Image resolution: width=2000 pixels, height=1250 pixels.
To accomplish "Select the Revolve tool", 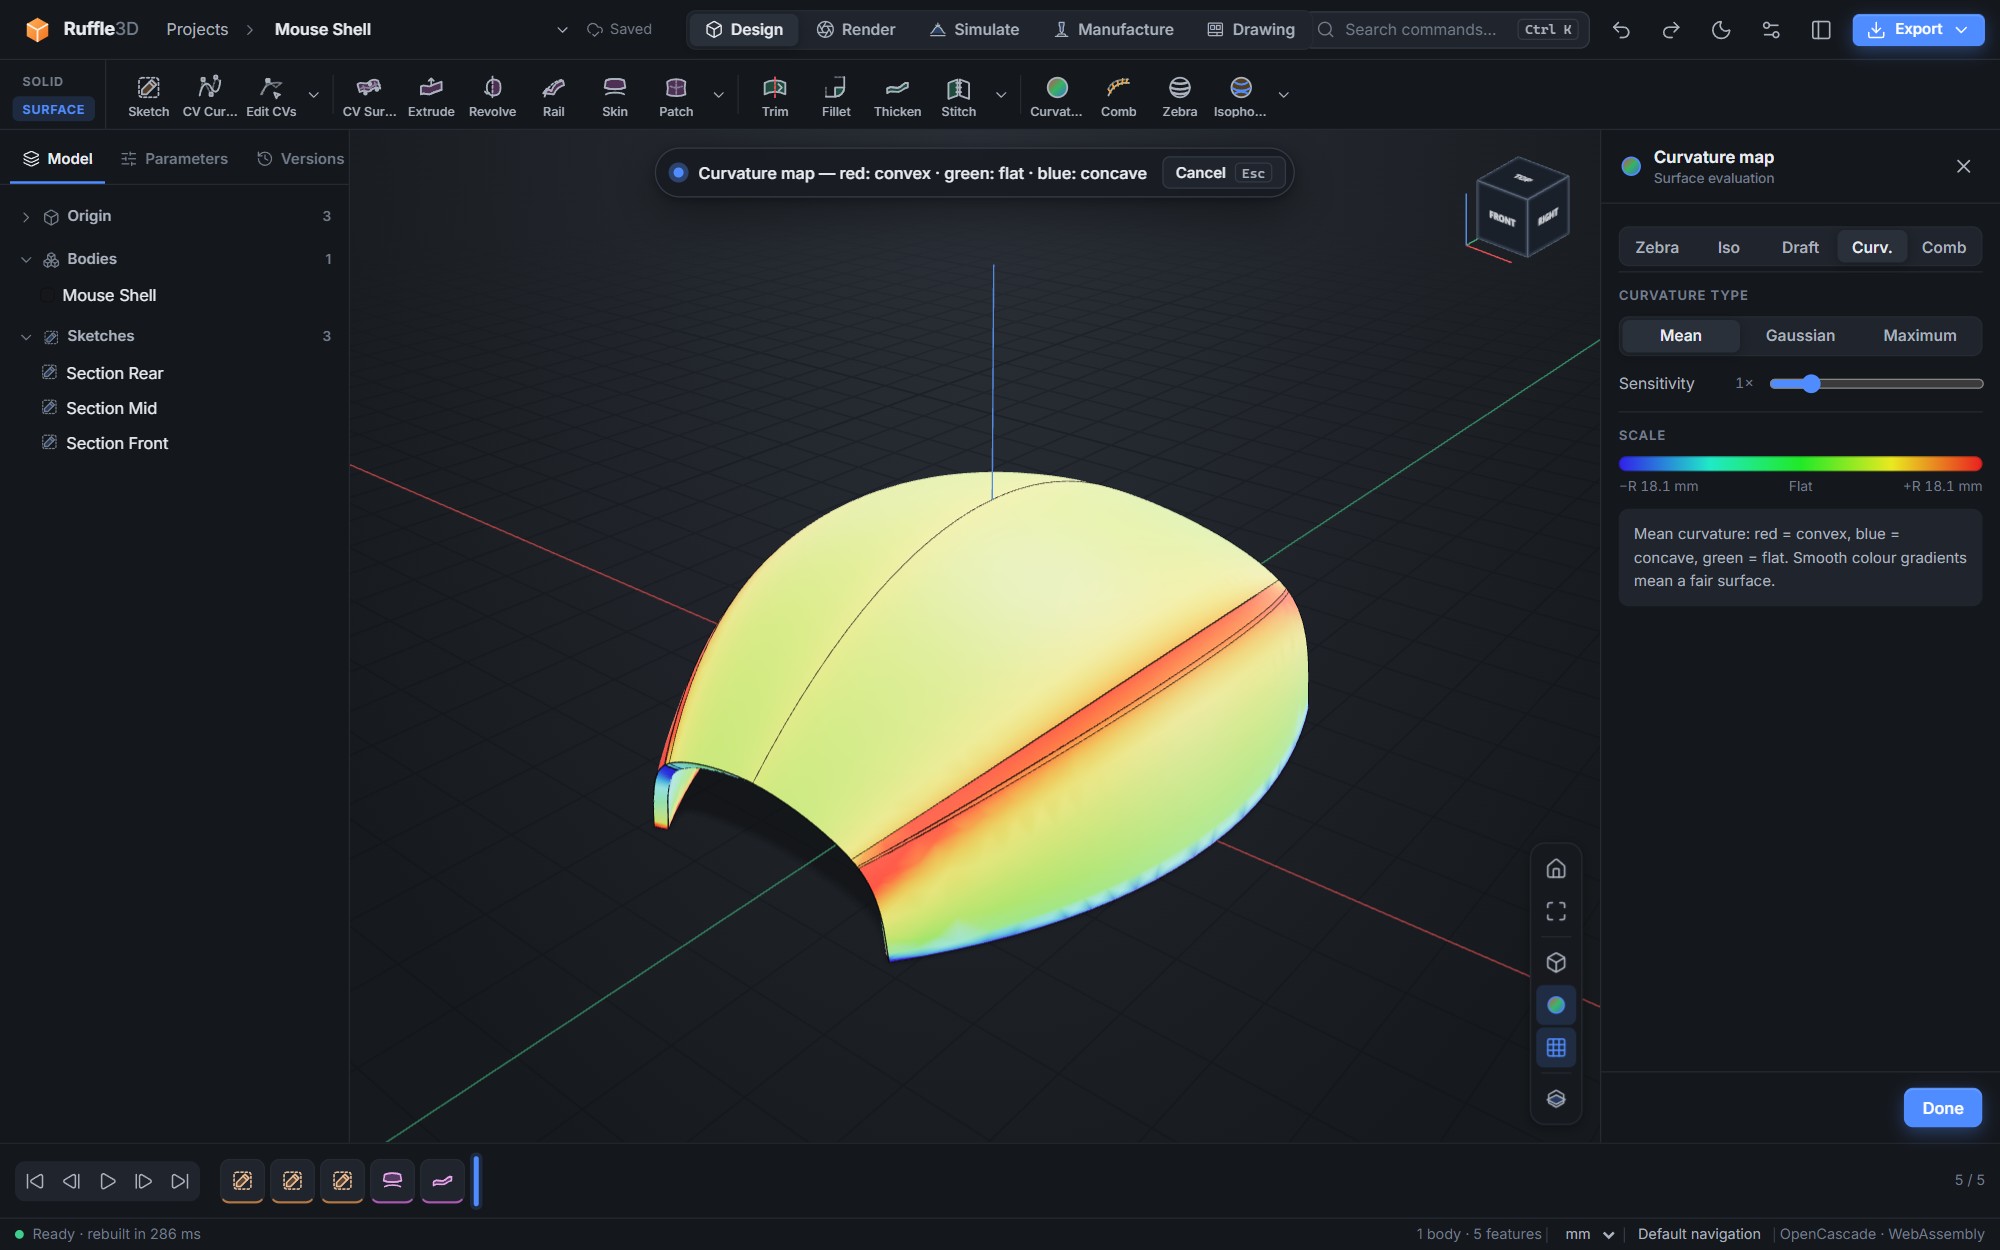I will 492,96.
